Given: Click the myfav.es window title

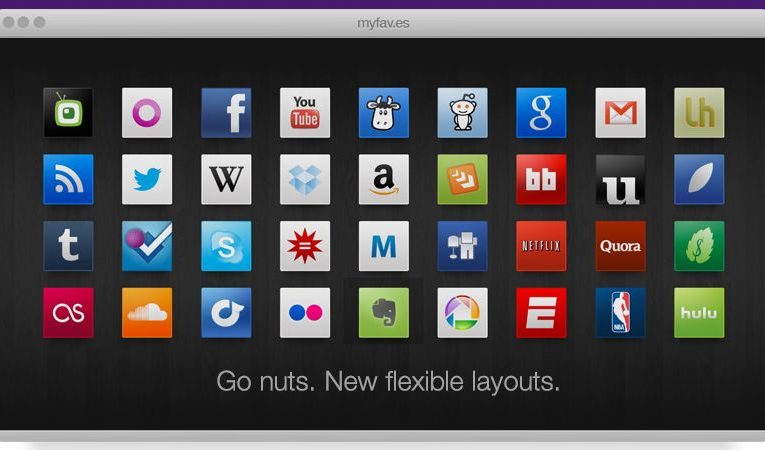Looking at the screenshot, I should 383,23.
